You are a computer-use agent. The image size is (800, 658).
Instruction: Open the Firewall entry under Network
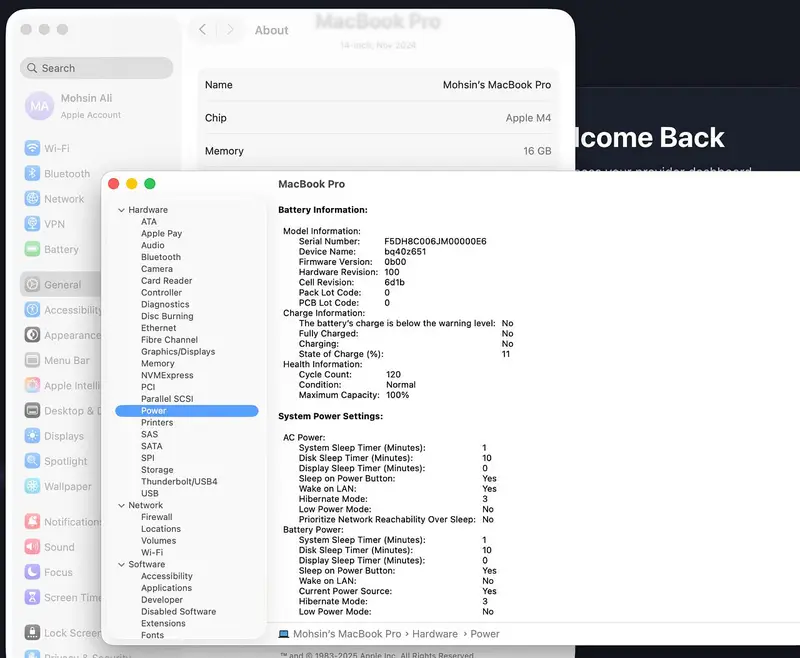point(157,517)
